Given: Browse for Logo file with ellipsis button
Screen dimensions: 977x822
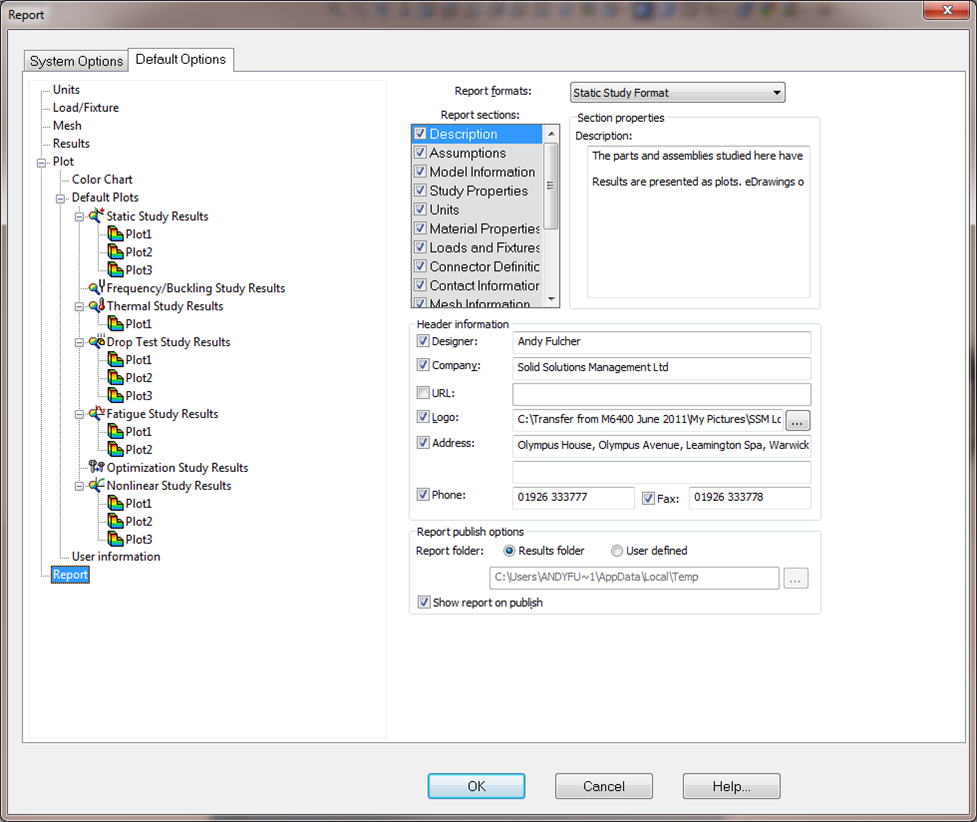Looking at the screenshot, I should pyautogui.click(x=797, y=420).
